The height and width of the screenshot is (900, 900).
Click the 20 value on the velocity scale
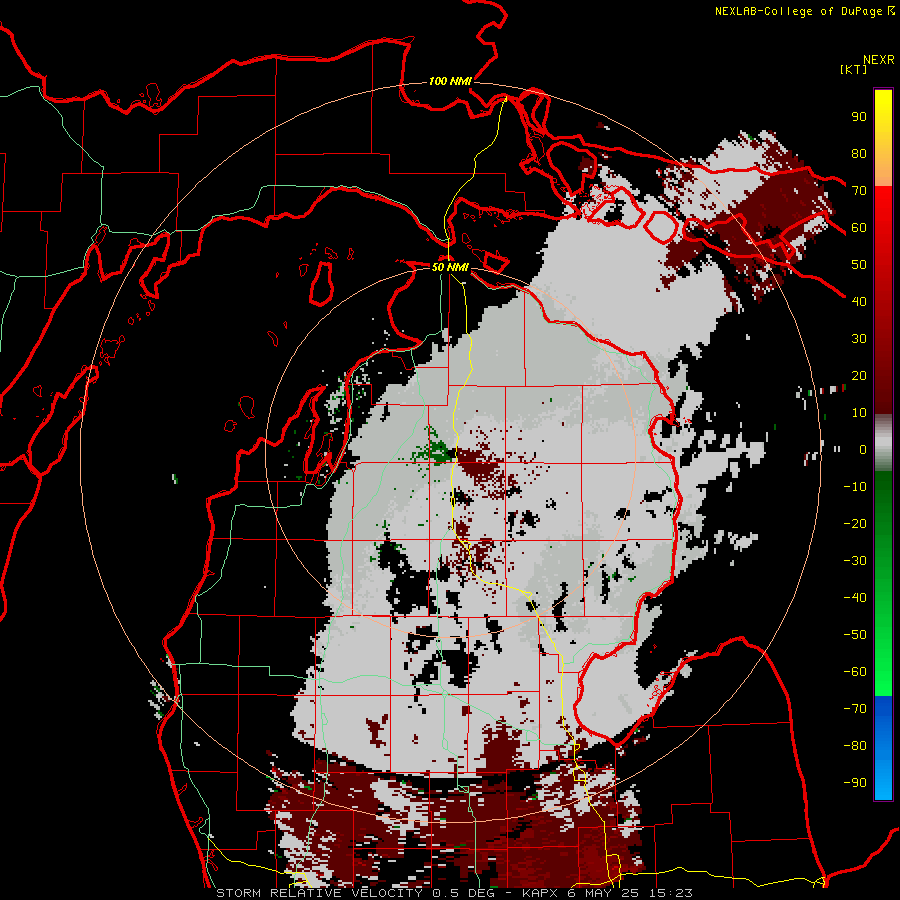click(859, 375)
